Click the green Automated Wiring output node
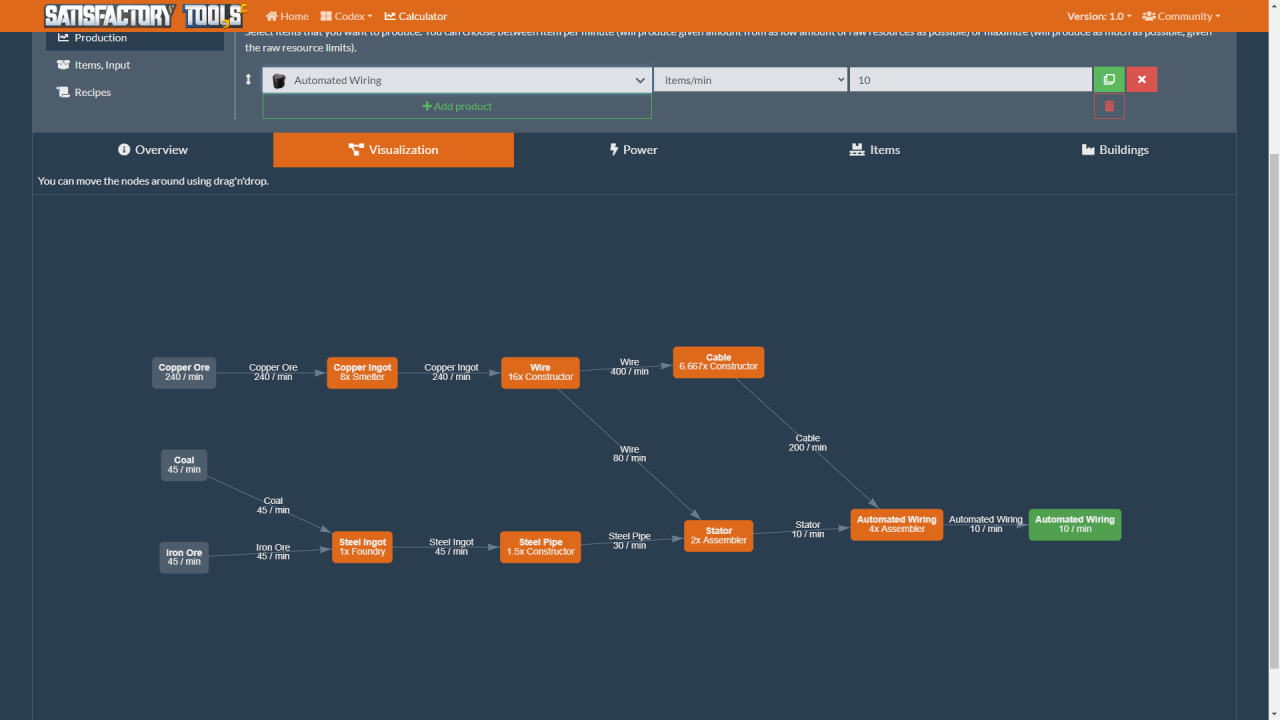The width and height of the screenshot is (1280, 720). point(1074,524)
